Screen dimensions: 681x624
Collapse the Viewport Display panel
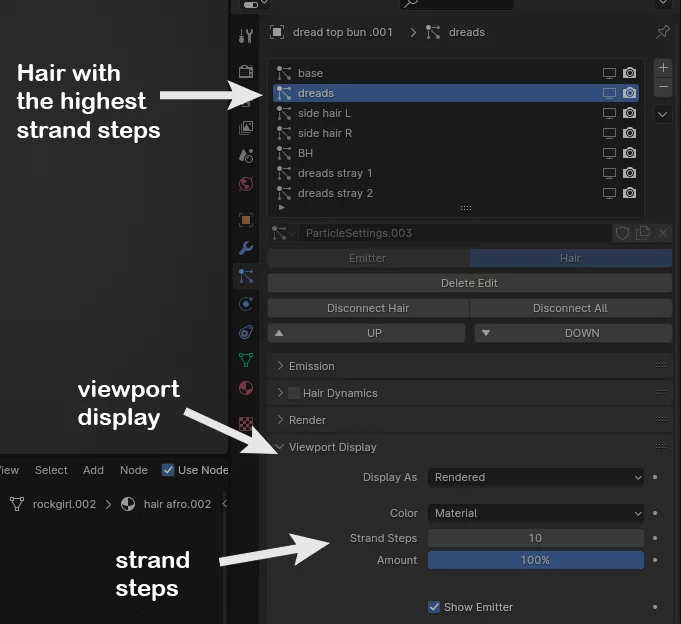[280, 447]
